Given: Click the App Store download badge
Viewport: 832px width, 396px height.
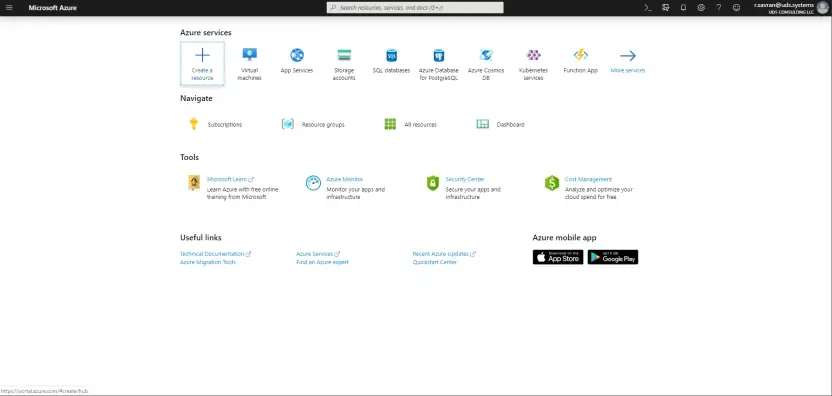Looking at the screenshot, I should [558, 257].
